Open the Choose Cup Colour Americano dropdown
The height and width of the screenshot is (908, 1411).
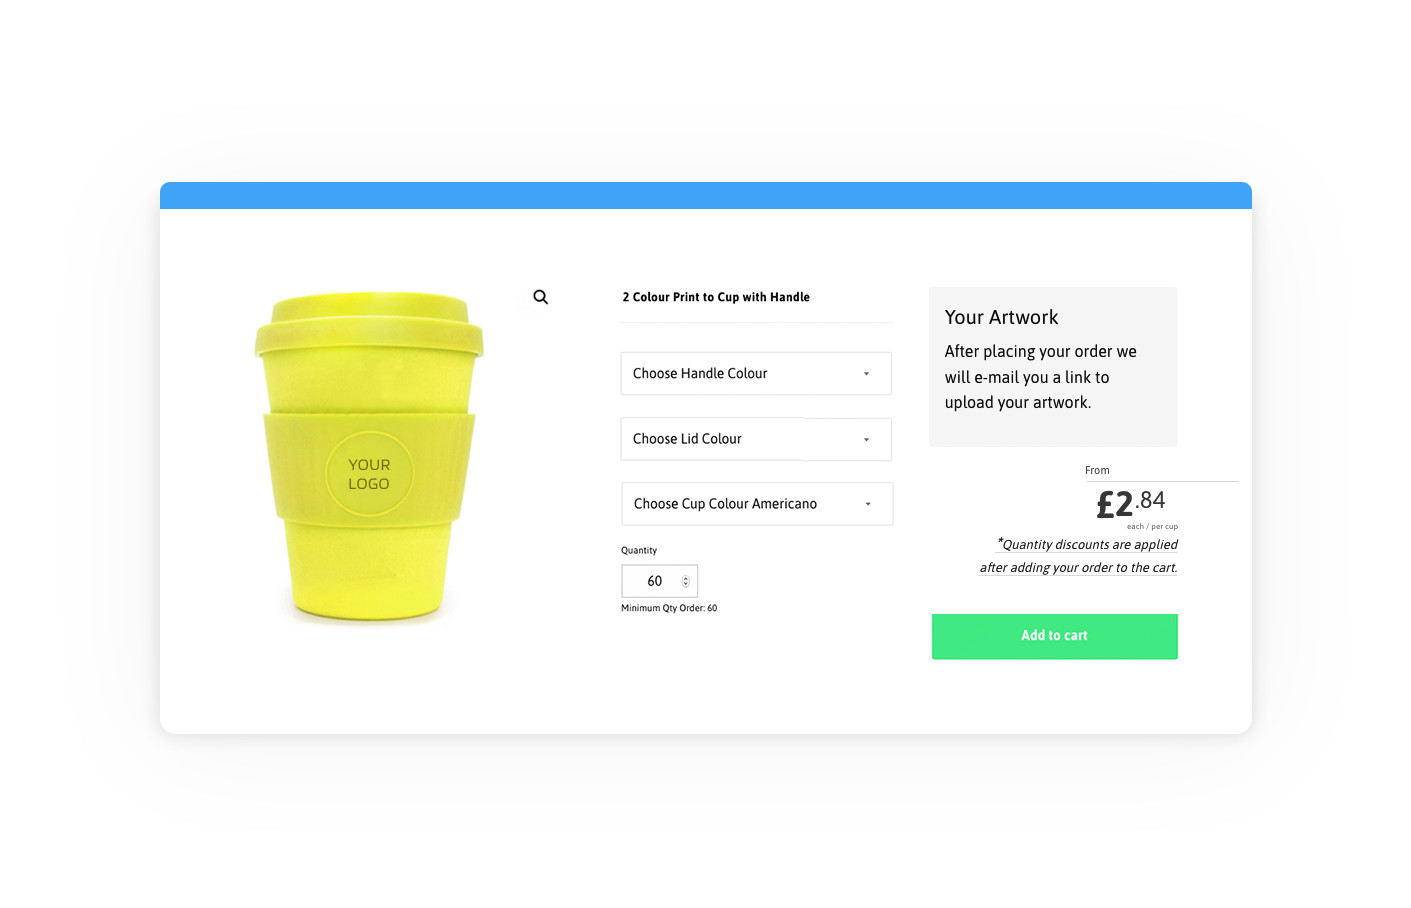(x=757, y=504)
